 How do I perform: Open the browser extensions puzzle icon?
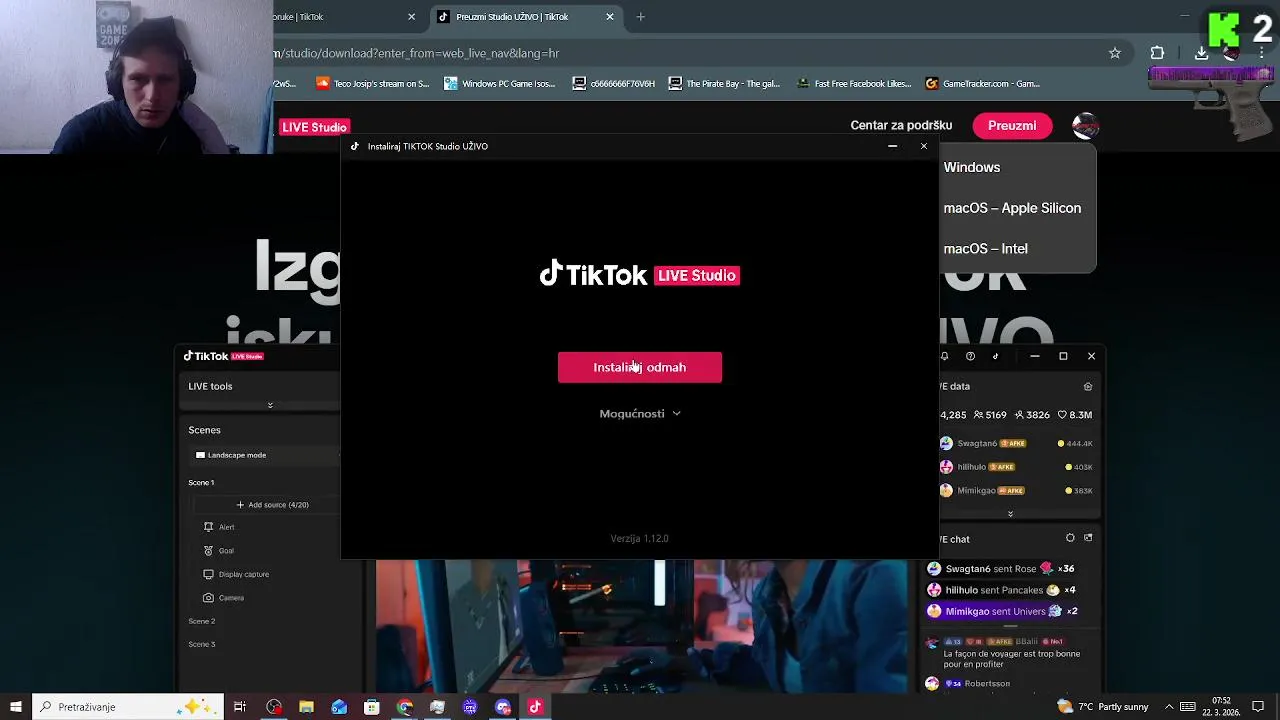pyautogui.click(x=1157, y=53)
